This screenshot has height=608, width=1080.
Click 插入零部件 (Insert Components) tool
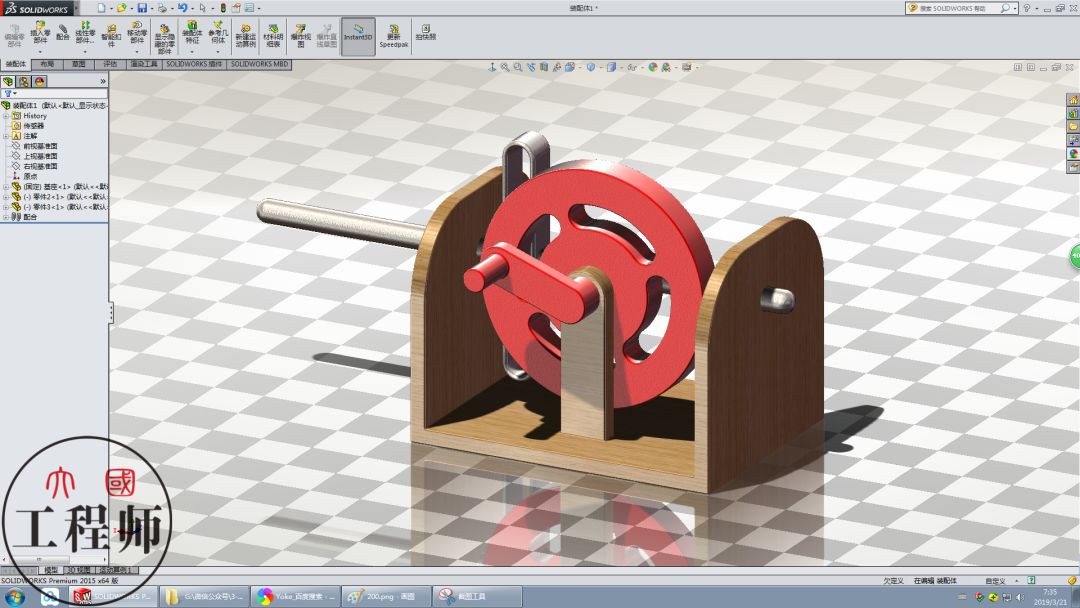(x=40, y=34)
